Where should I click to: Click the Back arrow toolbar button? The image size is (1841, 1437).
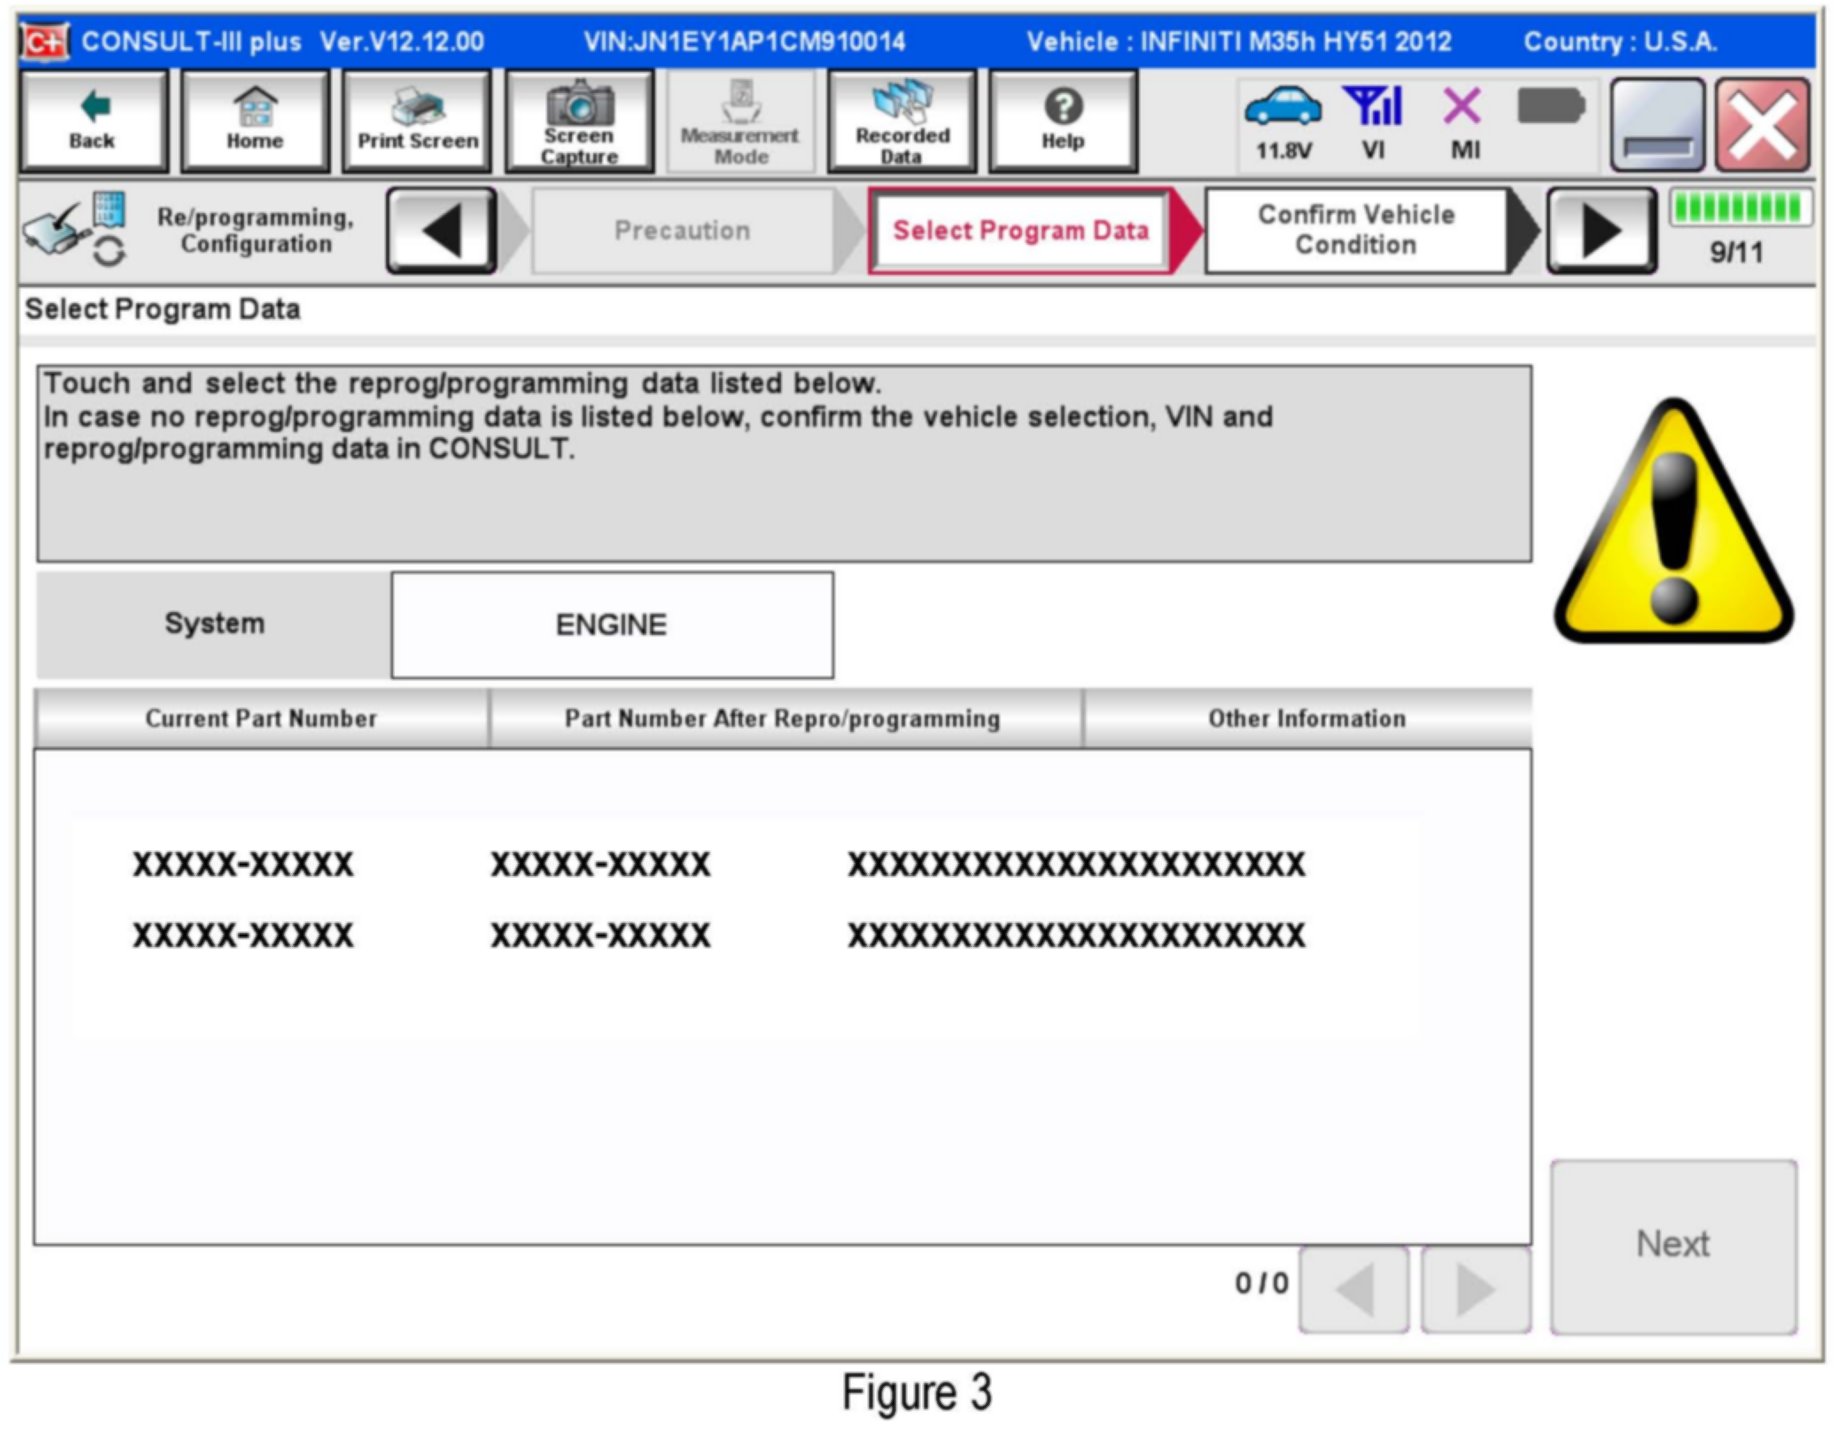[x=92, y=122]
